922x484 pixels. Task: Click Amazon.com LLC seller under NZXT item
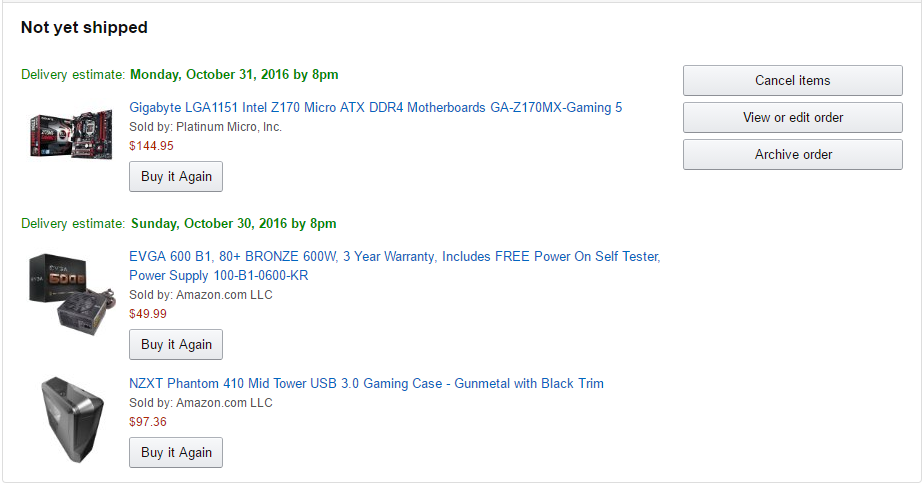pos(224,403)
